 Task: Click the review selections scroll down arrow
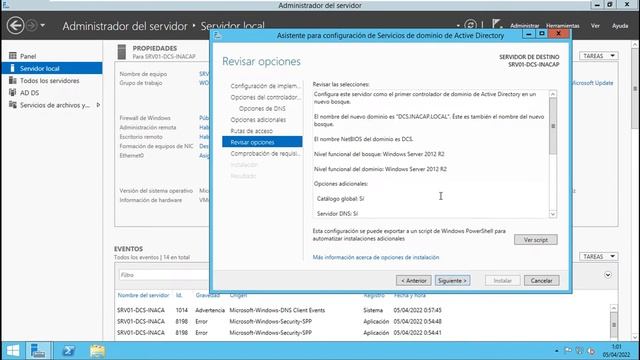[553, 214]
